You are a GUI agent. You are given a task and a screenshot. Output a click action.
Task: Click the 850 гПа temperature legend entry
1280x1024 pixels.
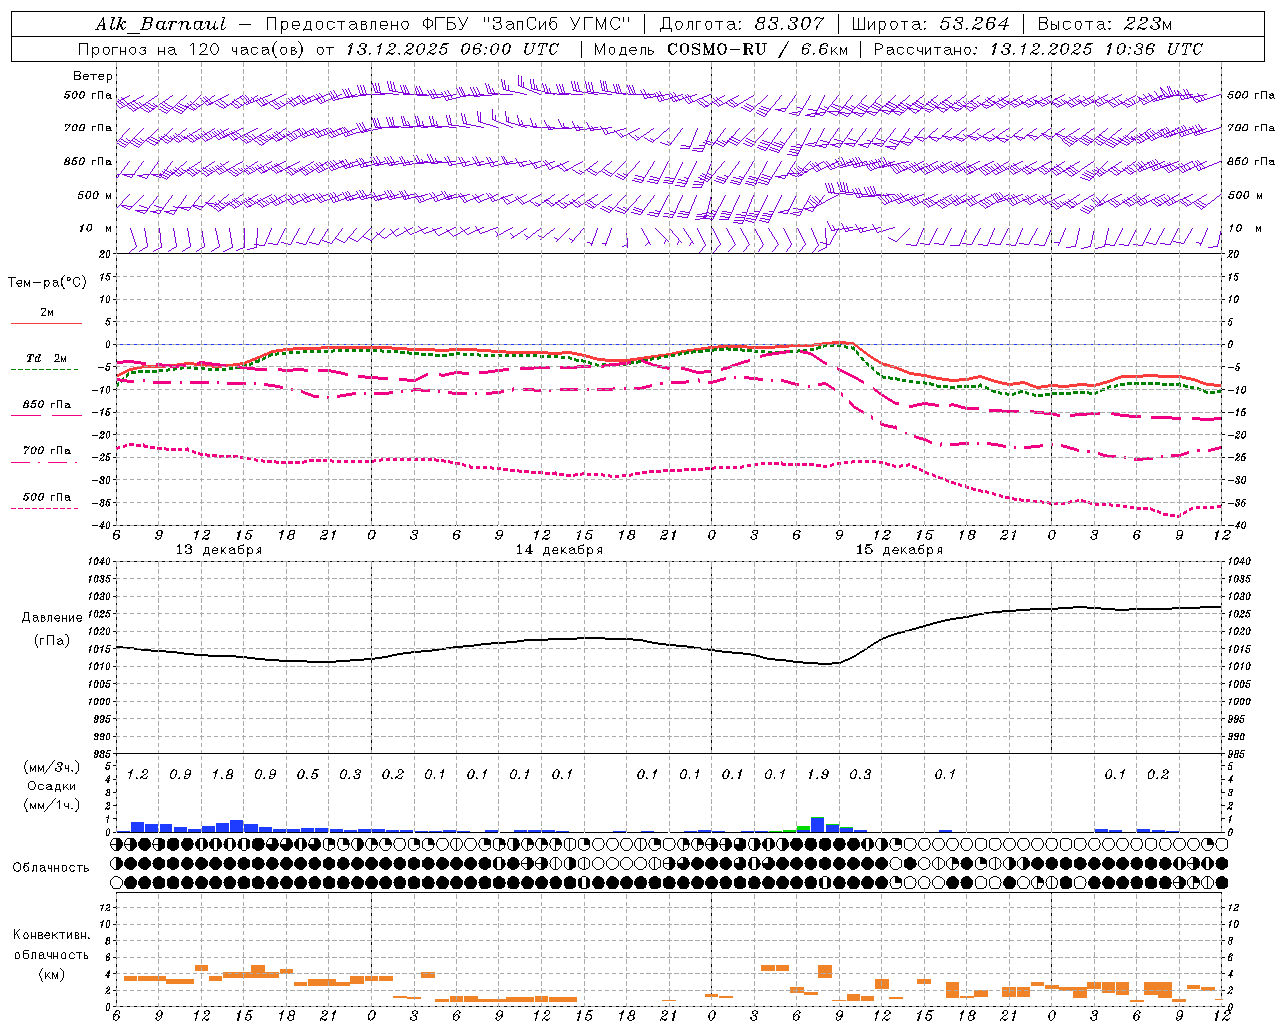coord(47,405)
